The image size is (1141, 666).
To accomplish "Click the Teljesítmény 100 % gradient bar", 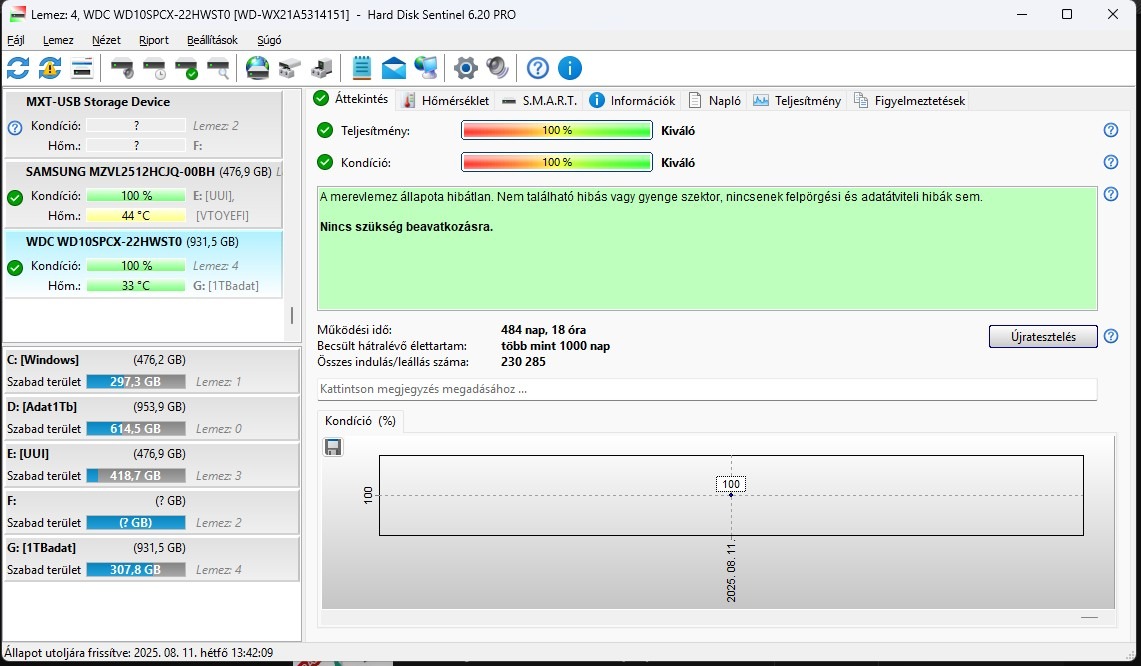I will (557, 130).
